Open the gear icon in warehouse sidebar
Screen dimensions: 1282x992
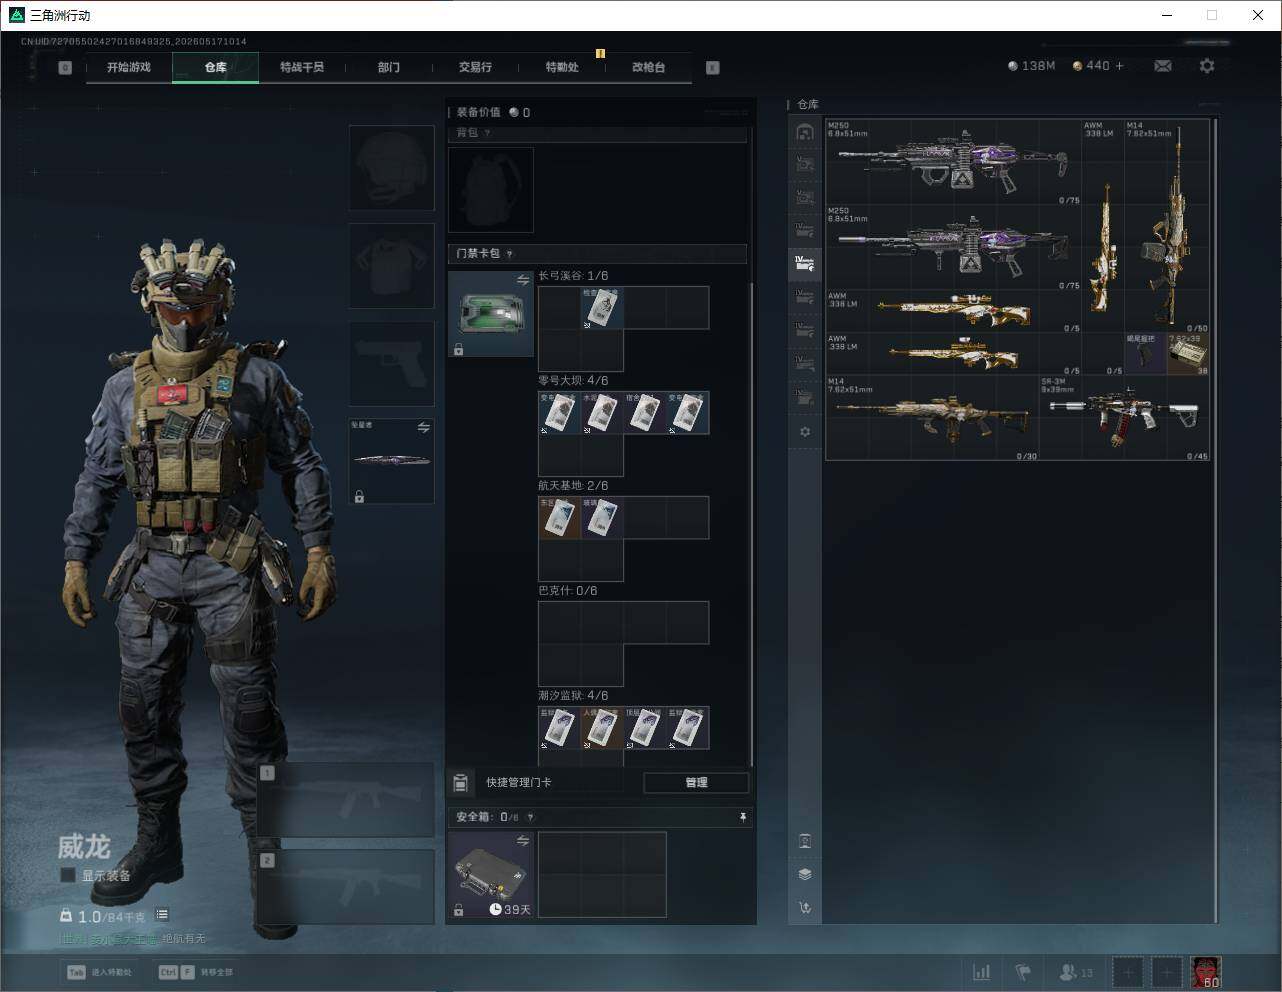click(805, 432)
